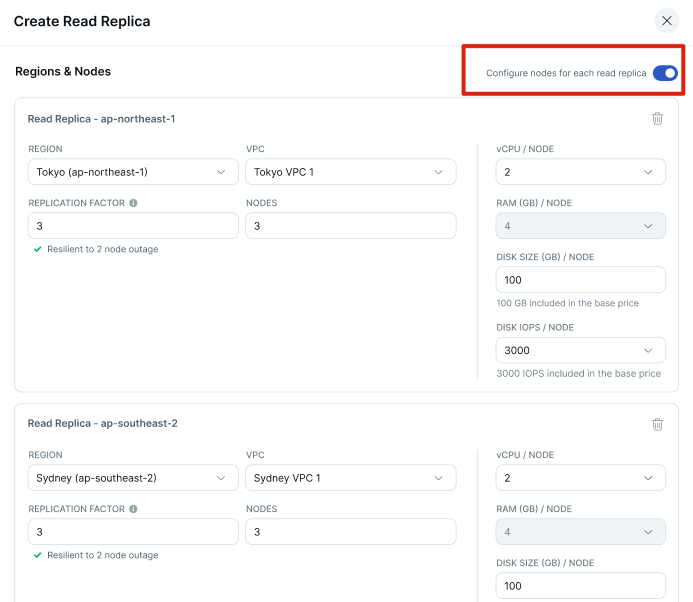This screenshot has height=602, width=693.
Task: Focus the Nodes field for Sydney replica
Action: pos(350,532)
